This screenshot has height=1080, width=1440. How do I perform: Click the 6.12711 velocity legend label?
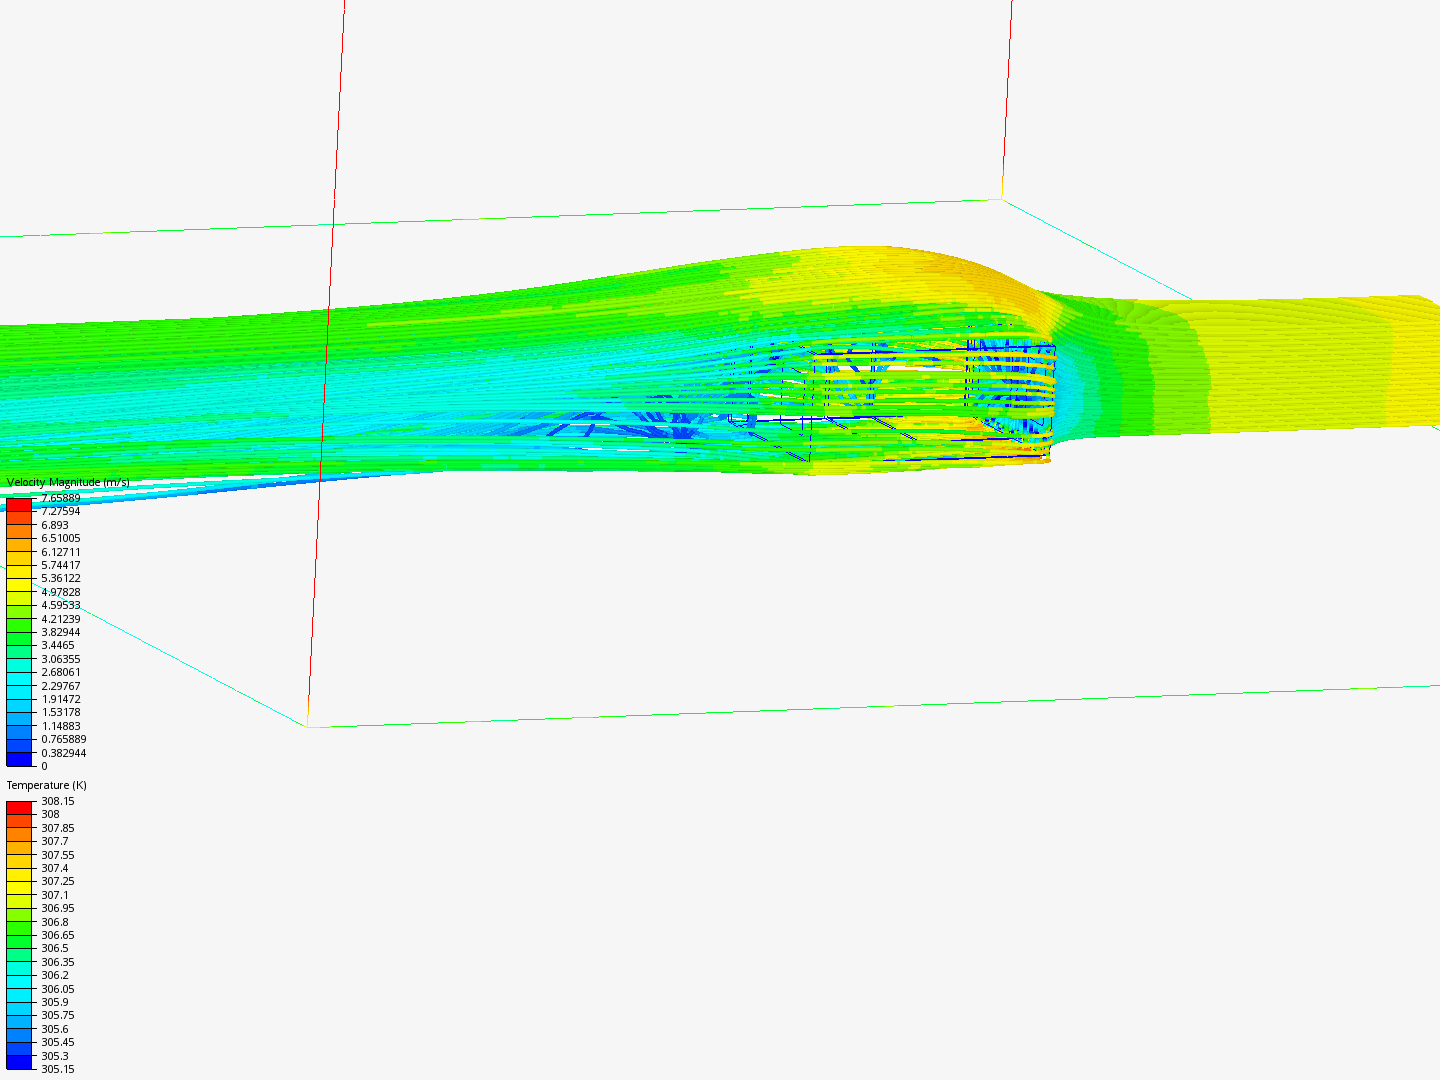pyautogui.click(x=60, y=552)
